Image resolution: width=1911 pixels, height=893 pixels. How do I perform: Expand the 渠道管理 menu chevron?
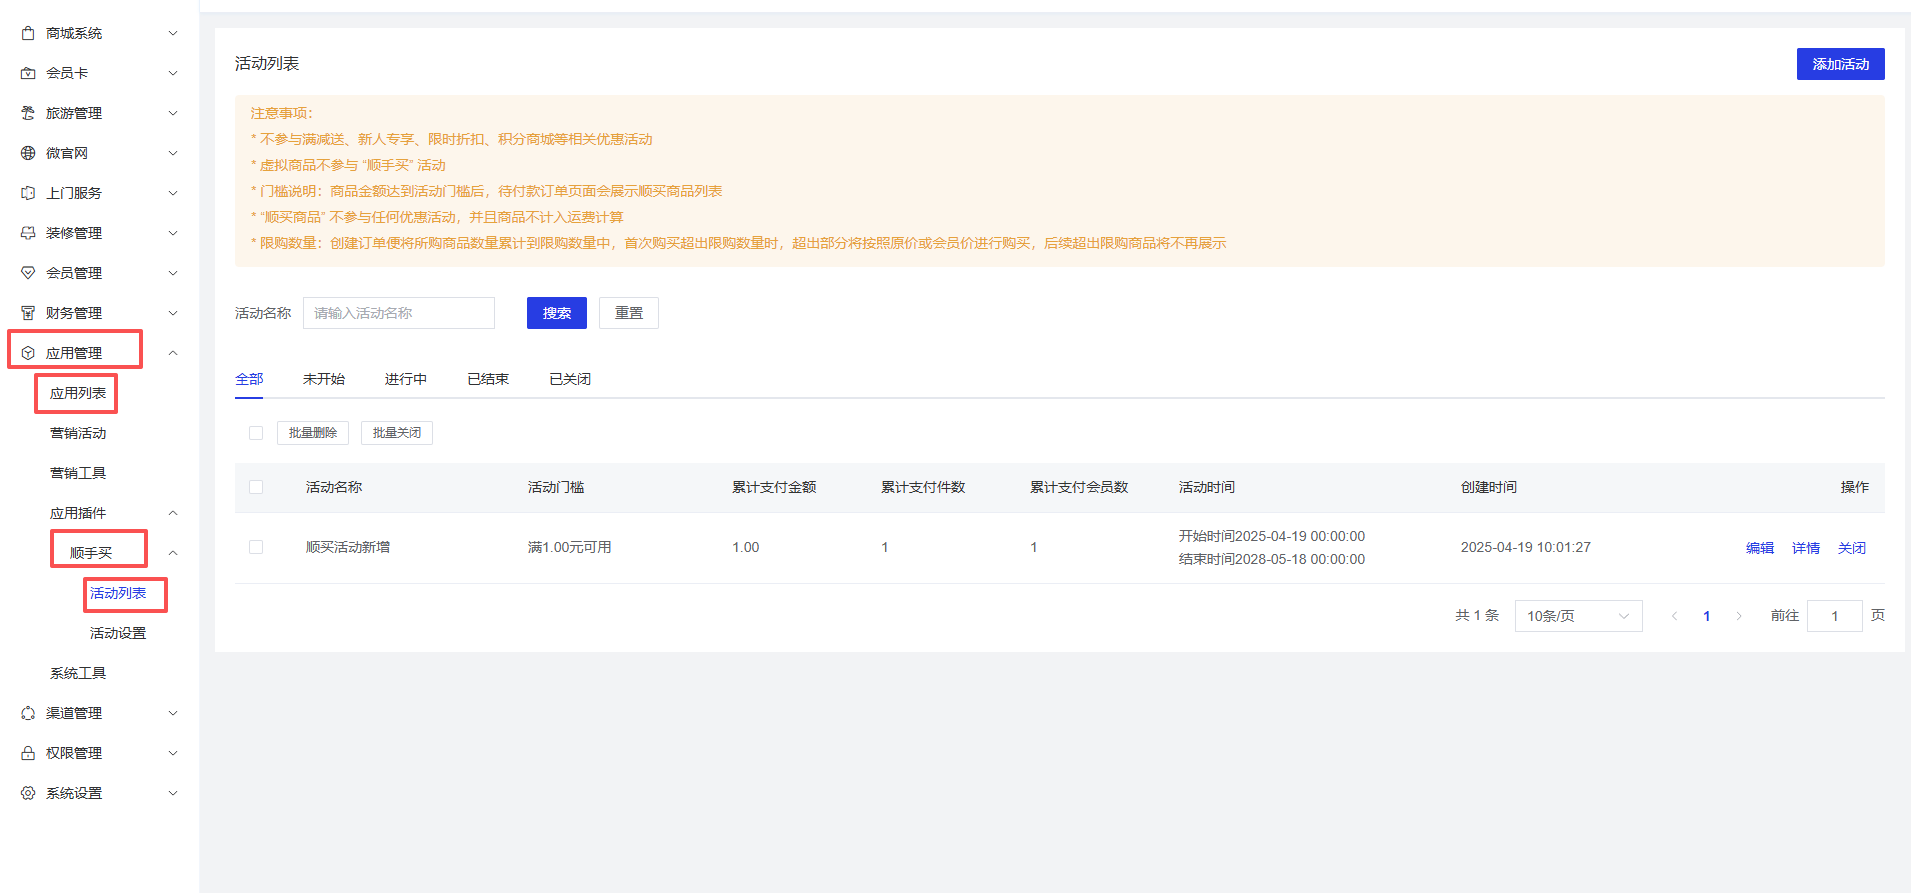coord(173,713)
